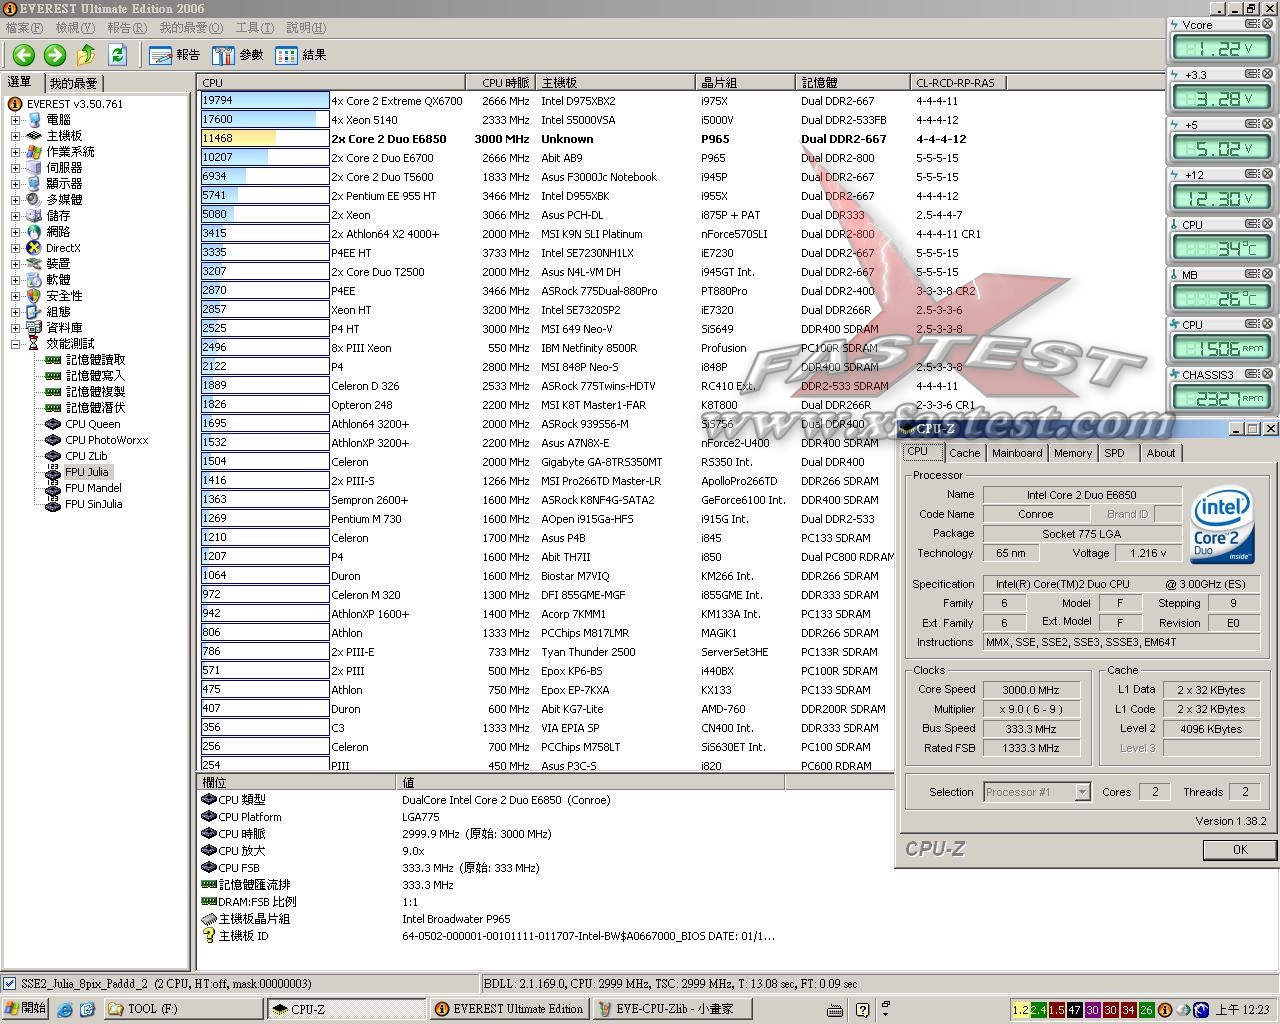Open the Processor #1 selection dropdown
Viewport: 1280px width, 1024px height.
(1082, 792)
